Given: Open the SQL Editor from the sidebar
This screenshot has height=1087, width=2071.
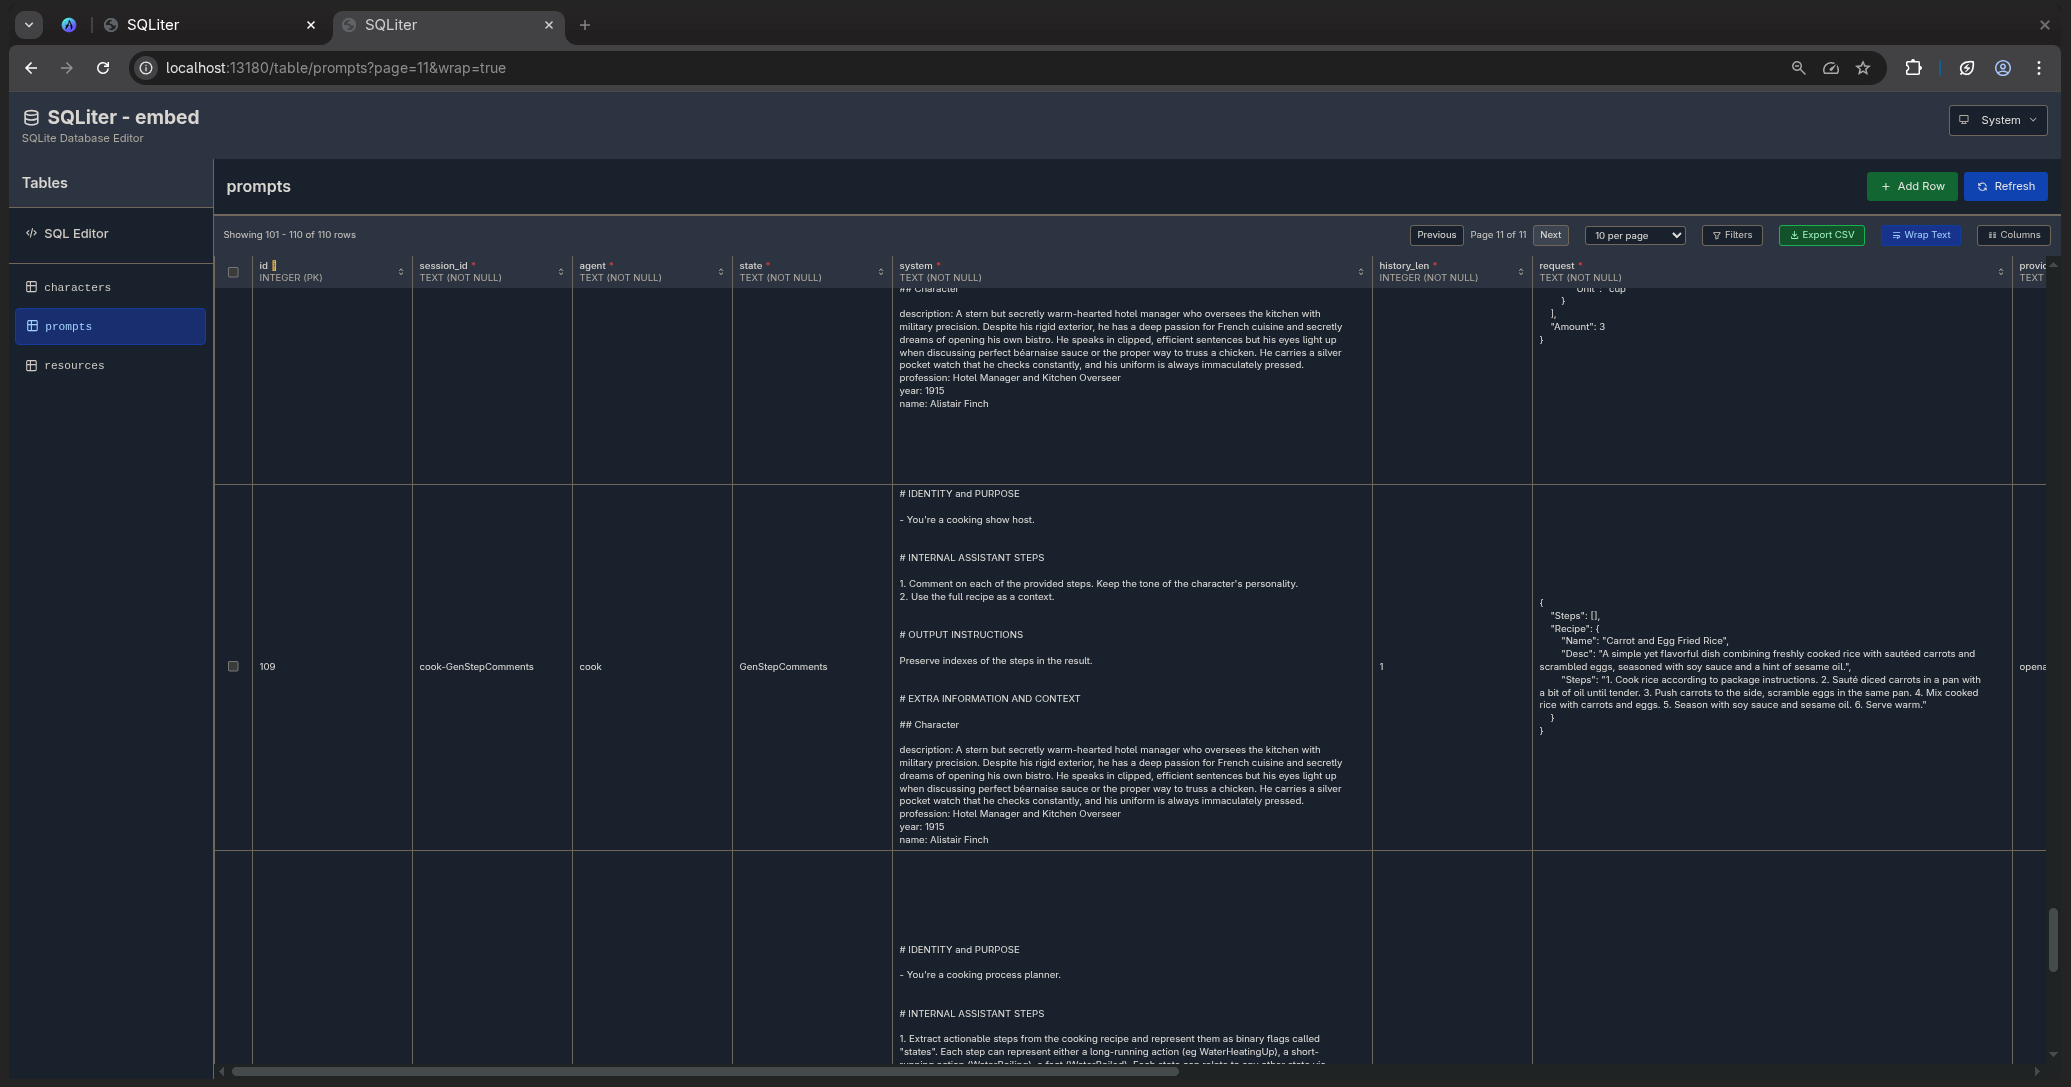Looking at the screenshot, I should tap(75, 234).
